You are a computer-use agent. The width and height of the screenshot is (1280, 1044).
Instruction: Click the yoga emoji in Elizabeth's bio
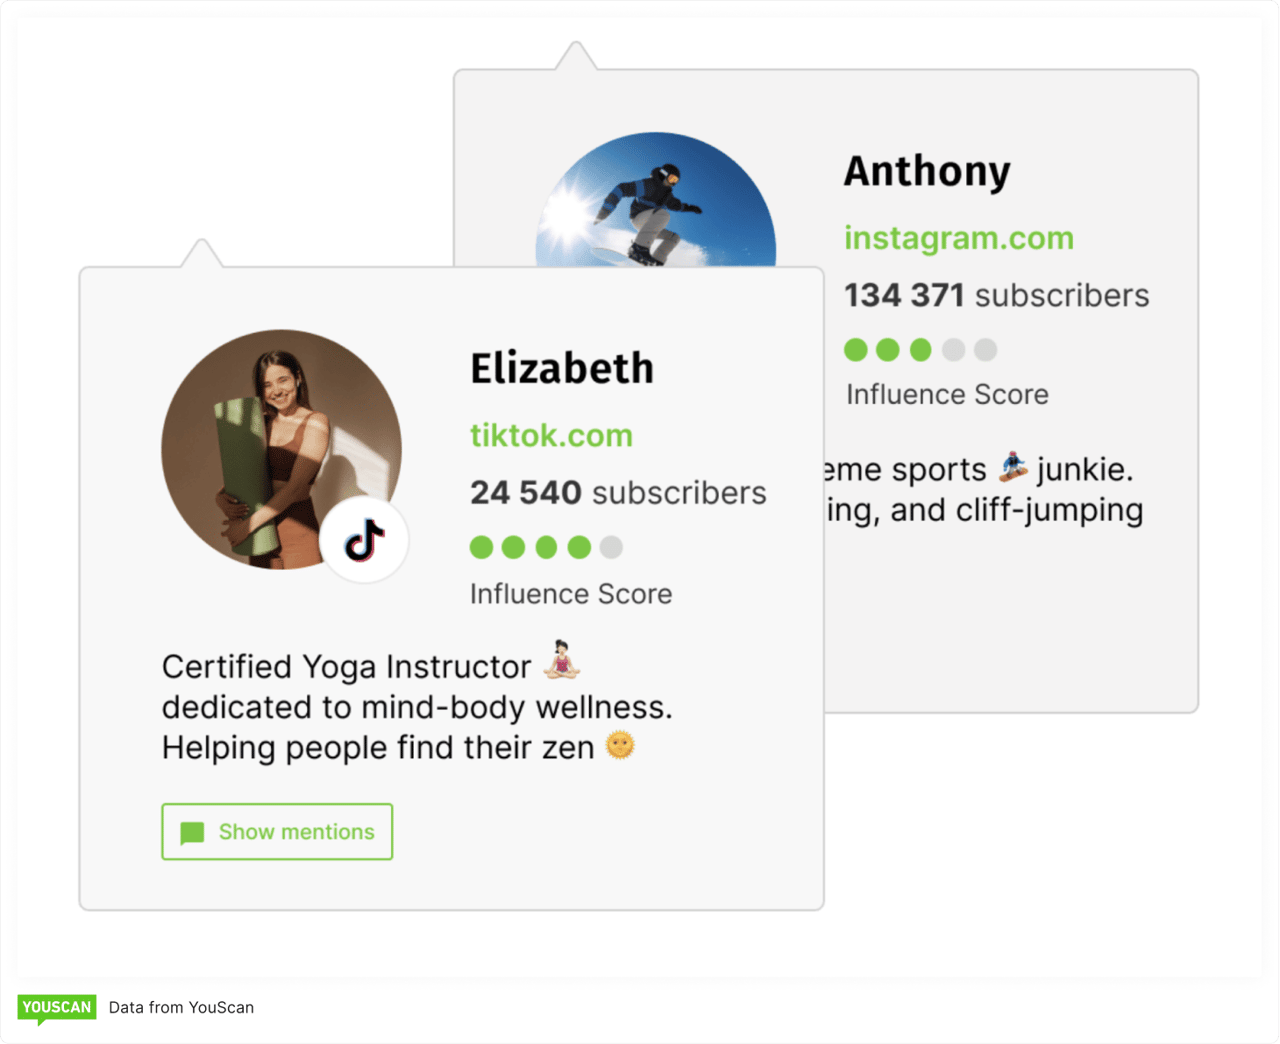coord(562,660)
